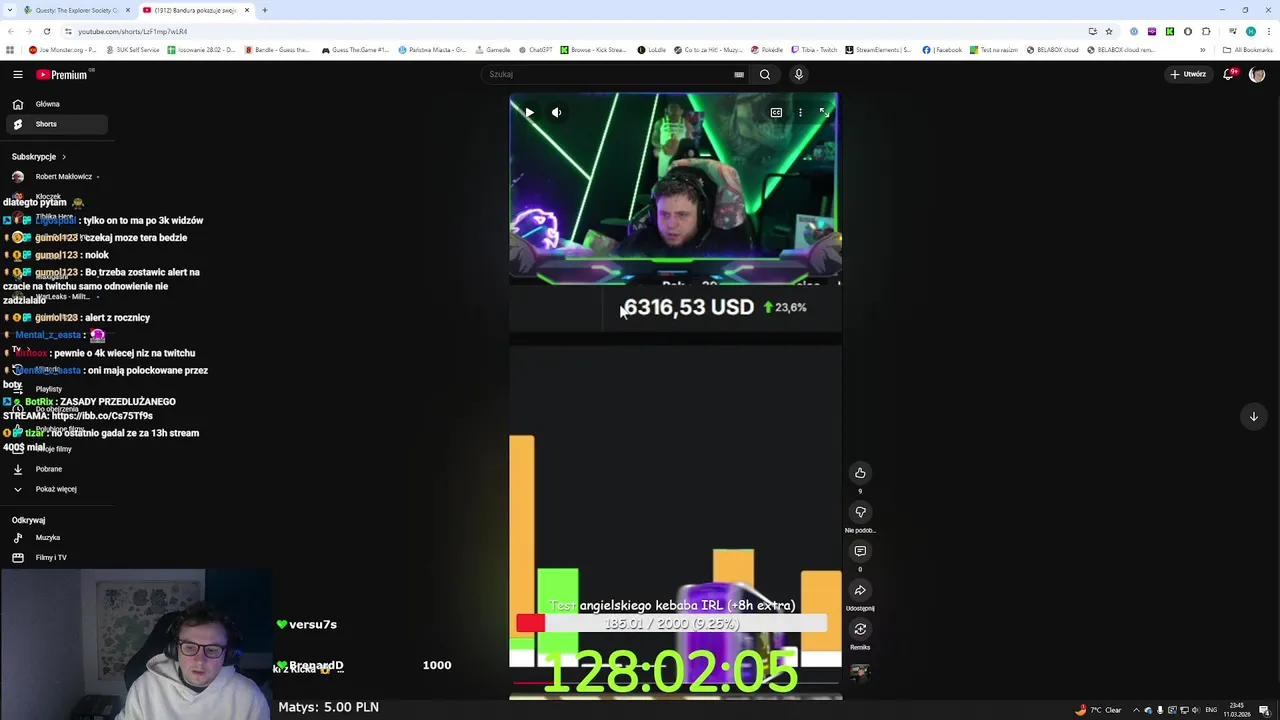Open the 3UK Self Service bookmark

(x=132, y=50)
